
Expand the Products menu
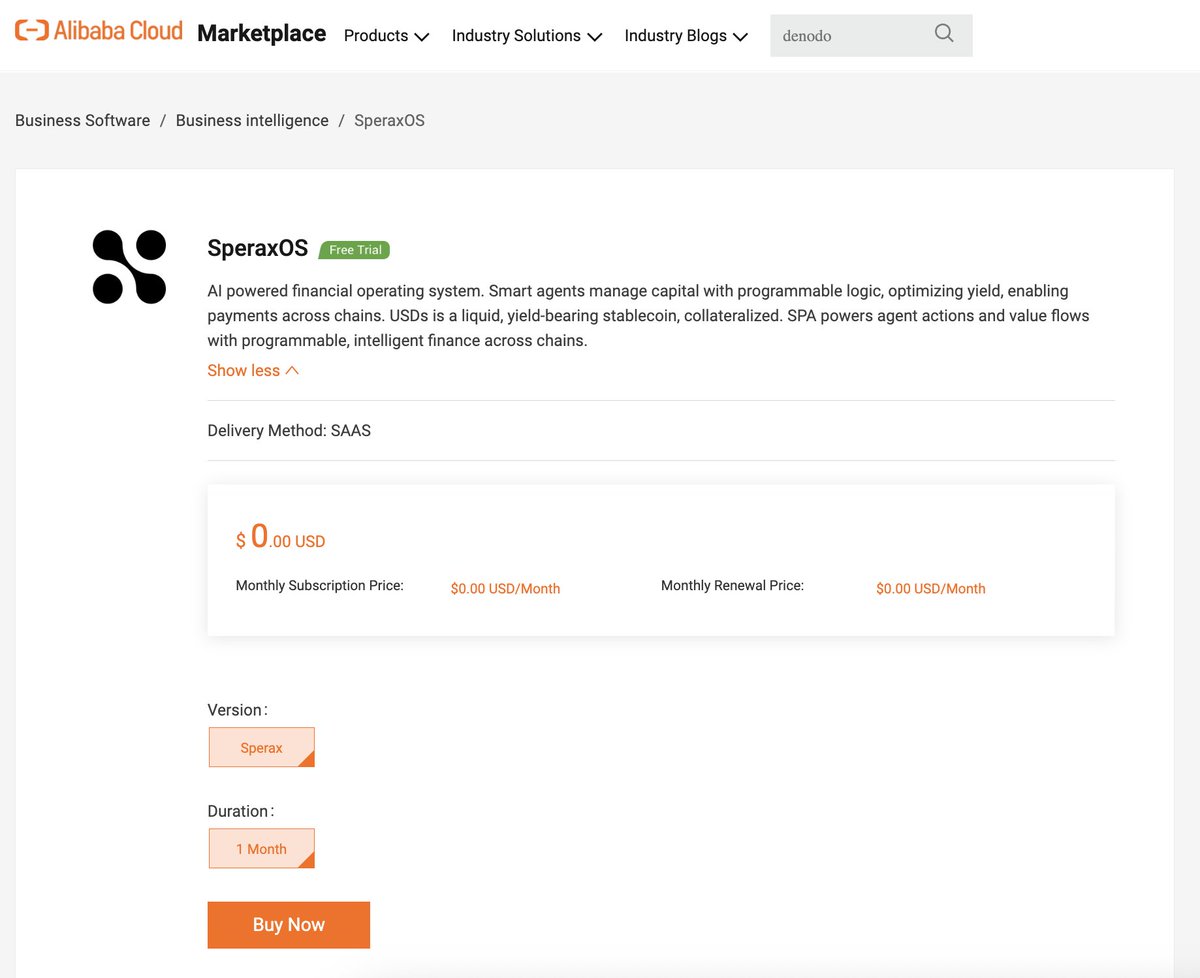386,36
